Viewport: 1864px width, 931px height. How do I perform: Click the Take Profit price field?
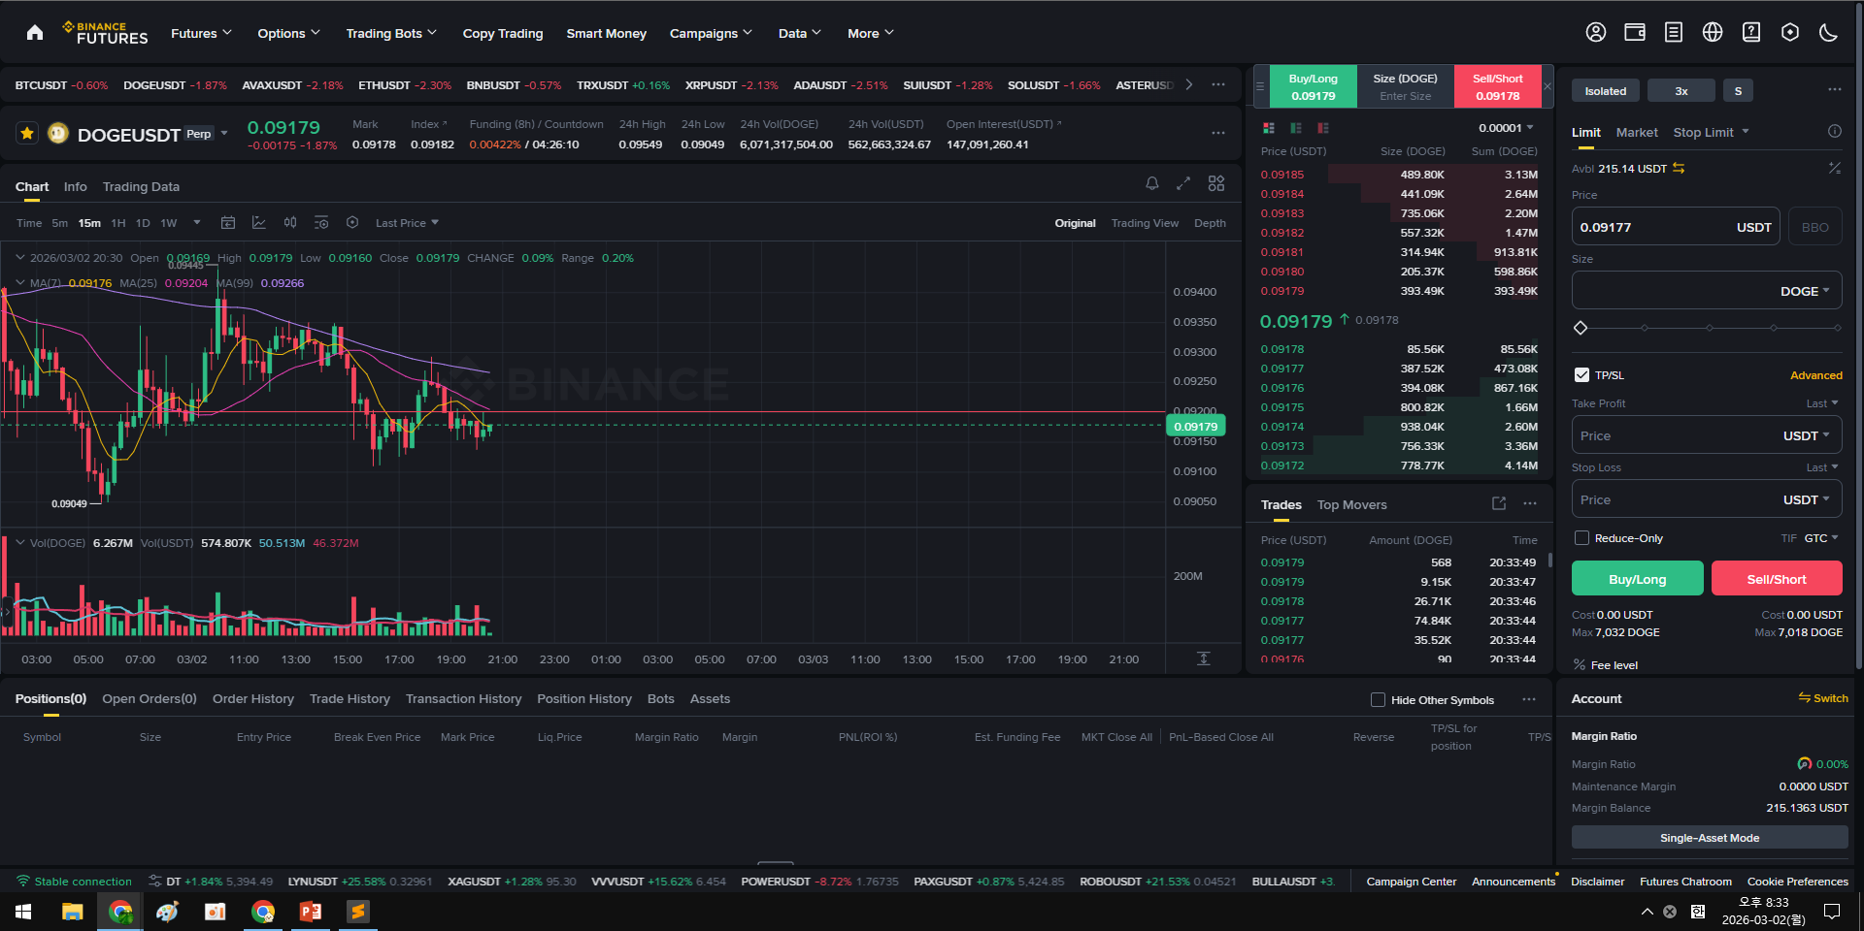[1706, 436]
